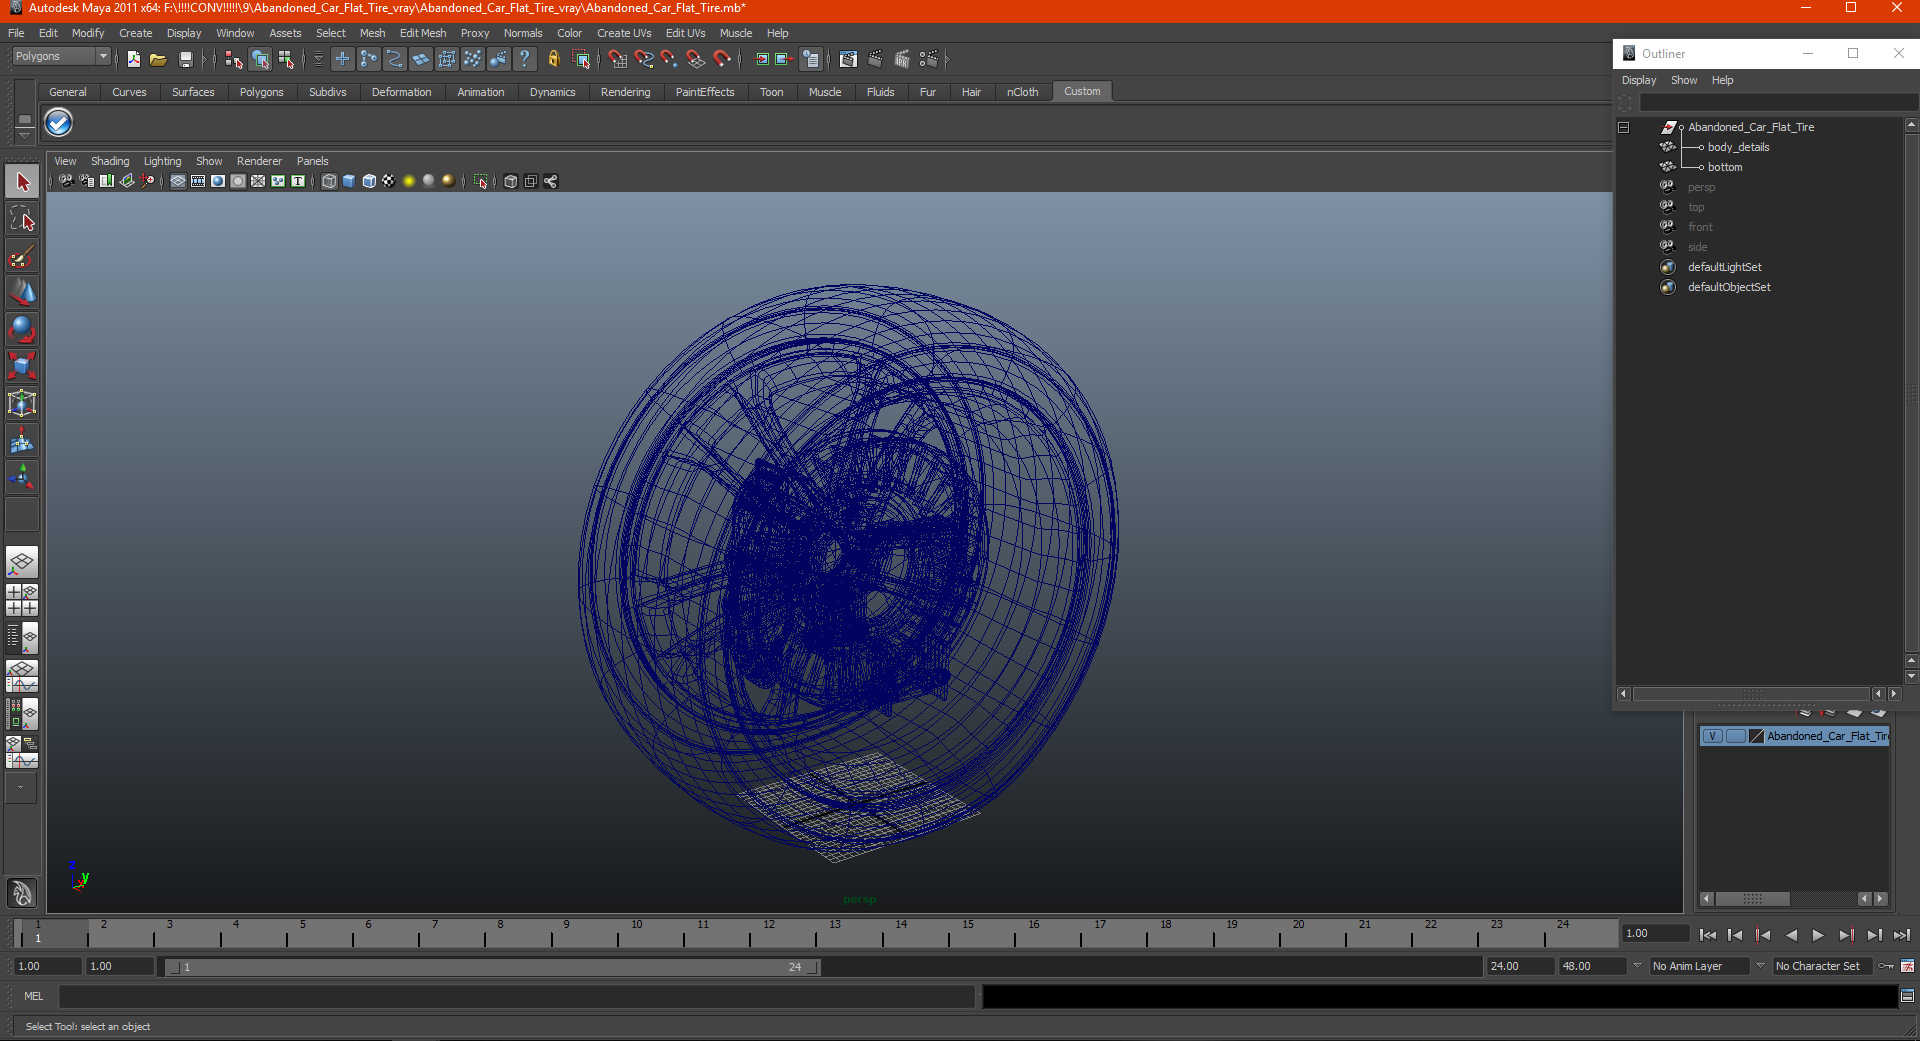The height and width of the screenshot is (1041, 1920).
Task: Open the viewport Shading menu
Action: [x=110, y=161]
